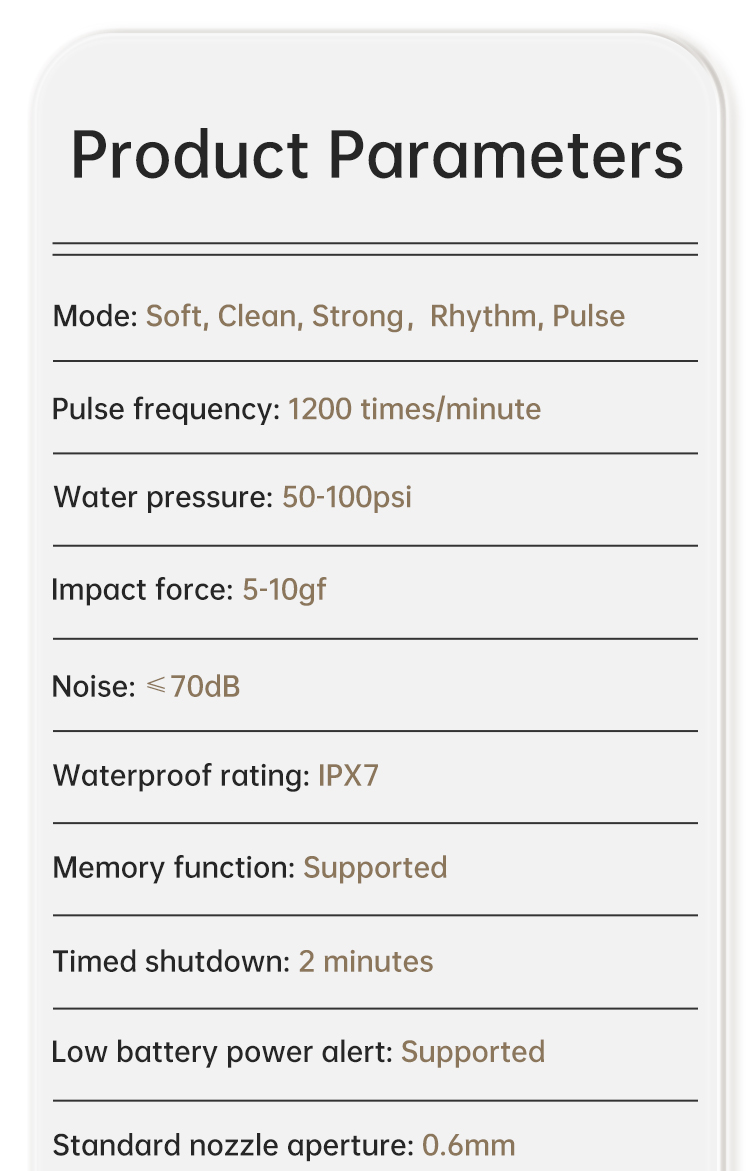Click the Memory function label
750x1171 pixels.
[x=174, y=867]
